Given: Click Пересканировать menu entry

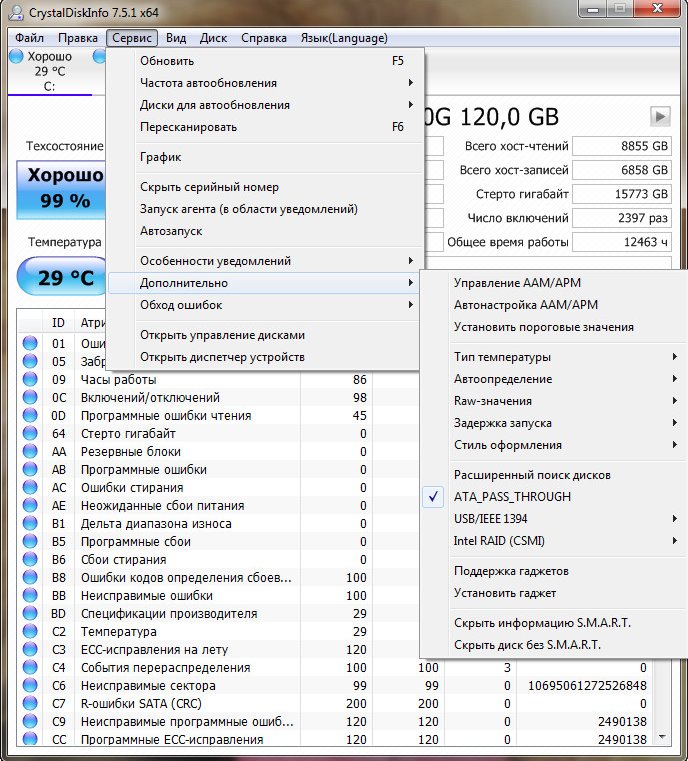Looking at the screenshot, I should [264, 127].
